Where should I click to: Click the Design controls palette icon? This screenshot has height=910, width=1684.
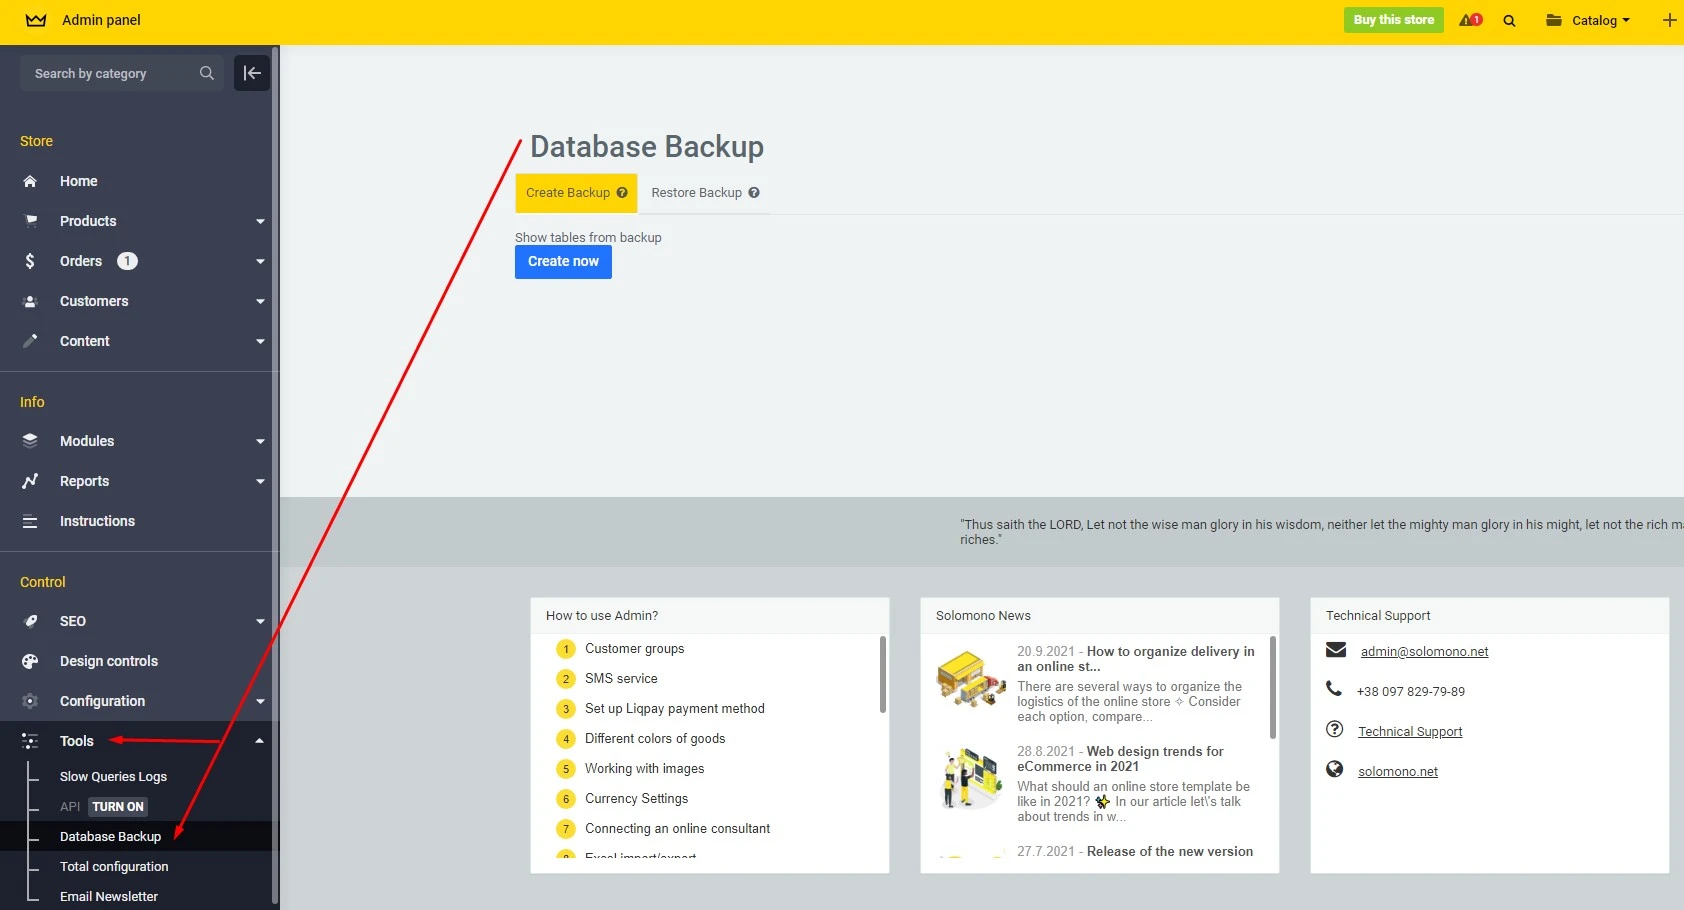pos(30,661)
